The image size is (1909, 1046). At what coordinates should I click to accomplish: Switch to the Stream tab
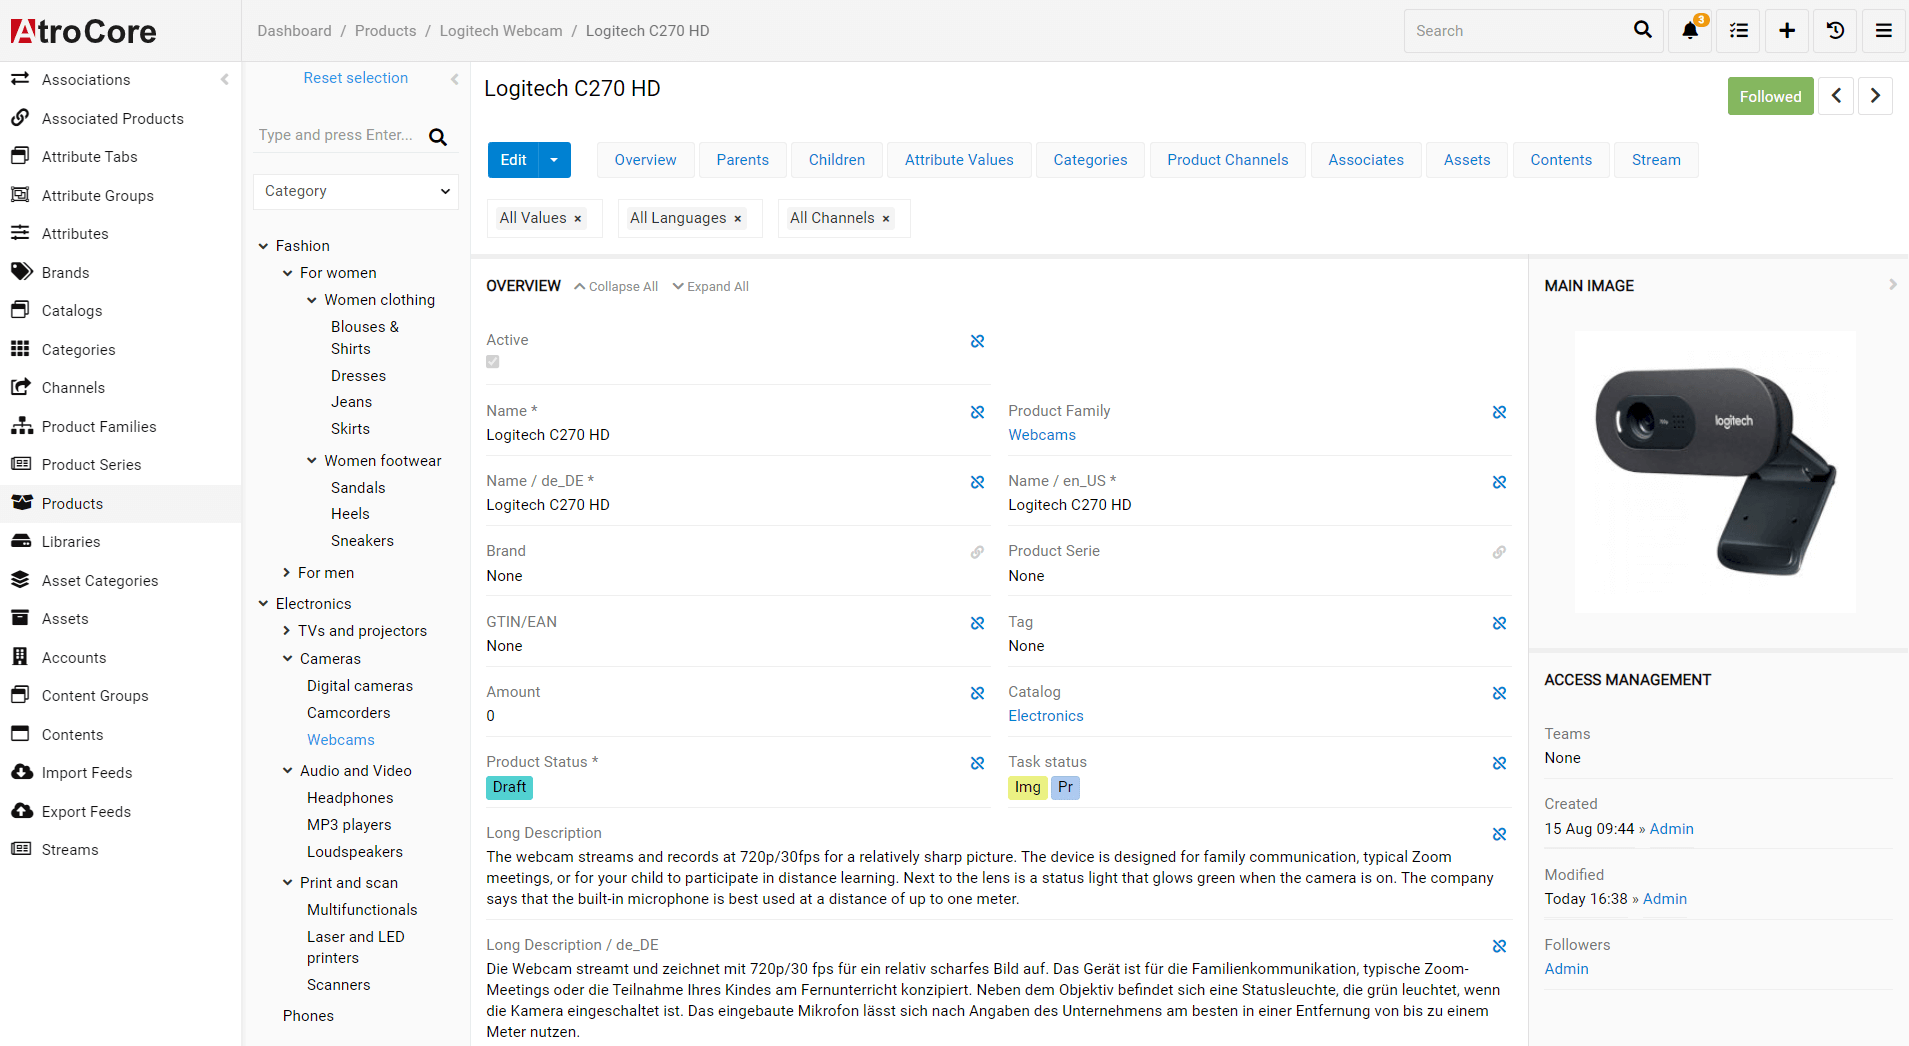[1656, 160]
